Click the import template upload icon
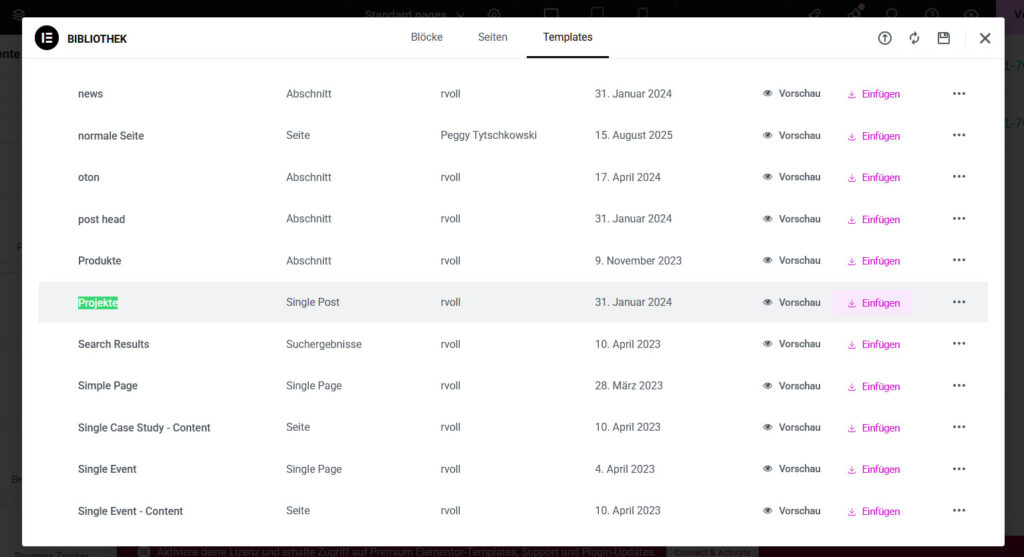The height and width of the screenshot is (557, 1024). point(885,38)
